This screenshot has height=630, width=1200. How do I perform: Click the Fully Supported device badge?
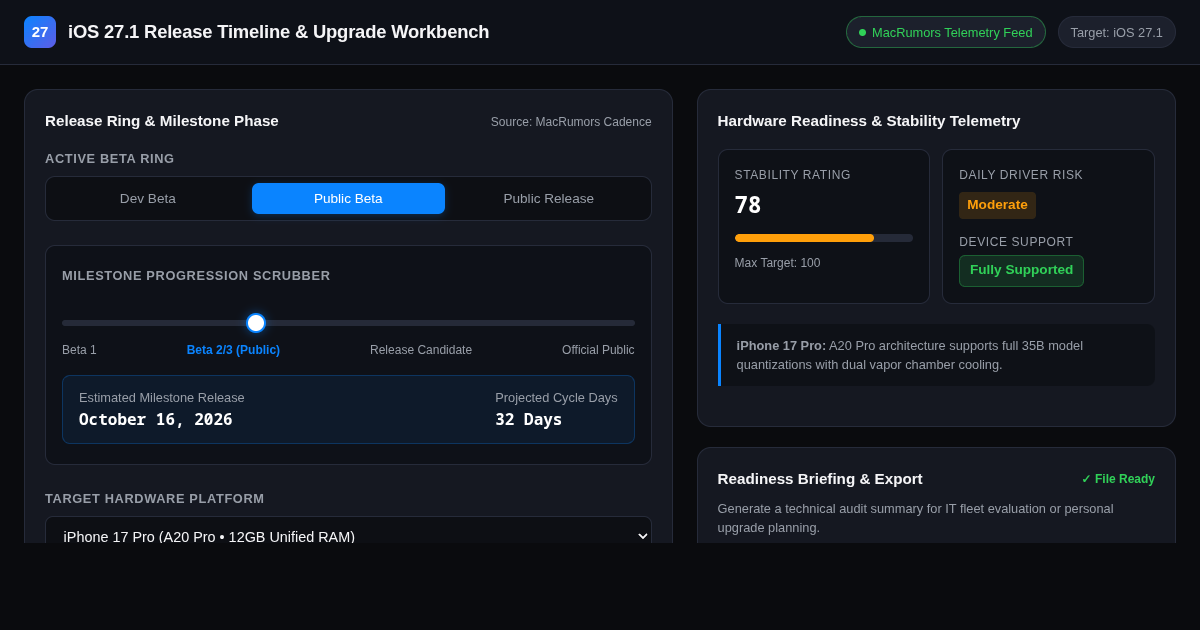(x=1021, y=270)
